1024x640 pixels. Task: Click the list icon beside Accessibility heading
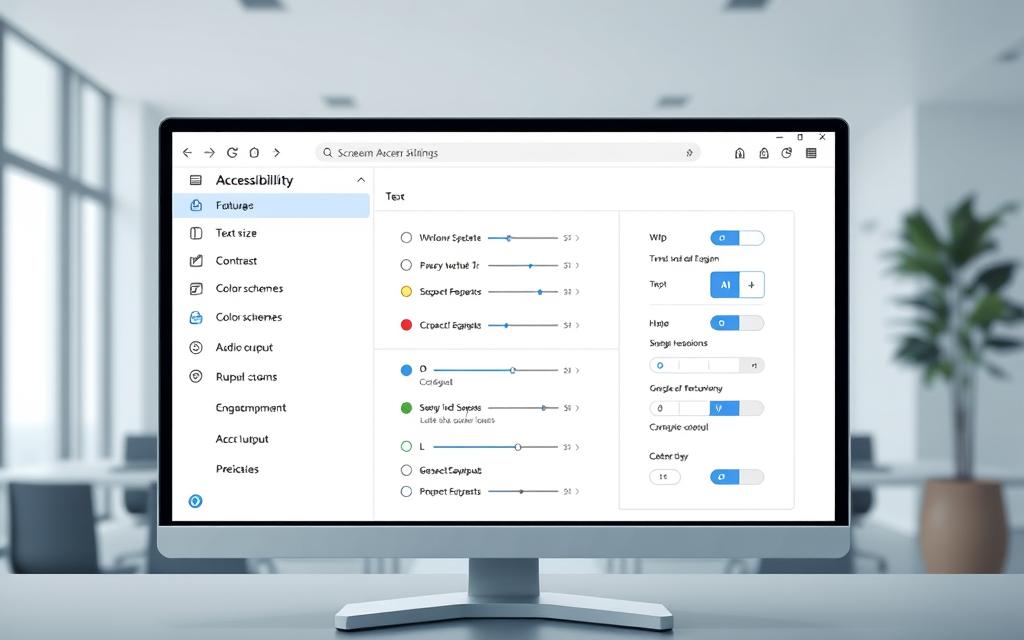tap(196, 180)
